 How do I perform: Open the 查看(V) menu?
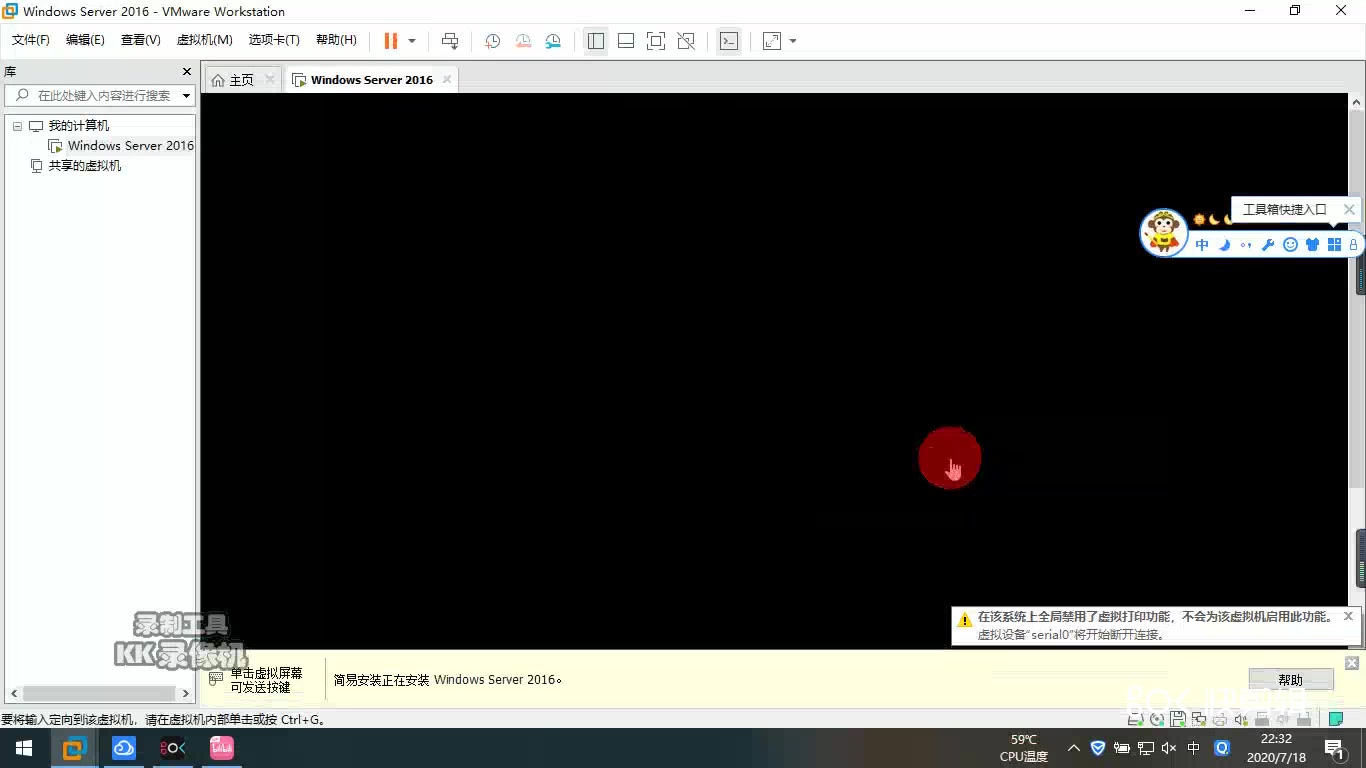click(x=141, y=40)
